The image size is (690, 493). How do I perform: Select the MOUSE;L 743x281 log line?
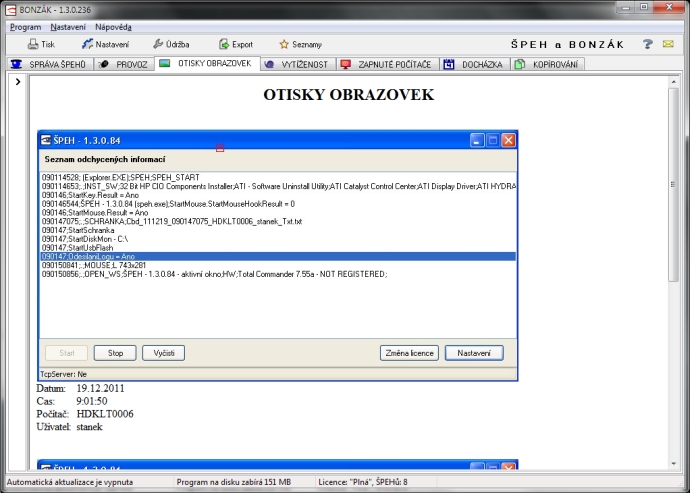[x=93, y=265]
